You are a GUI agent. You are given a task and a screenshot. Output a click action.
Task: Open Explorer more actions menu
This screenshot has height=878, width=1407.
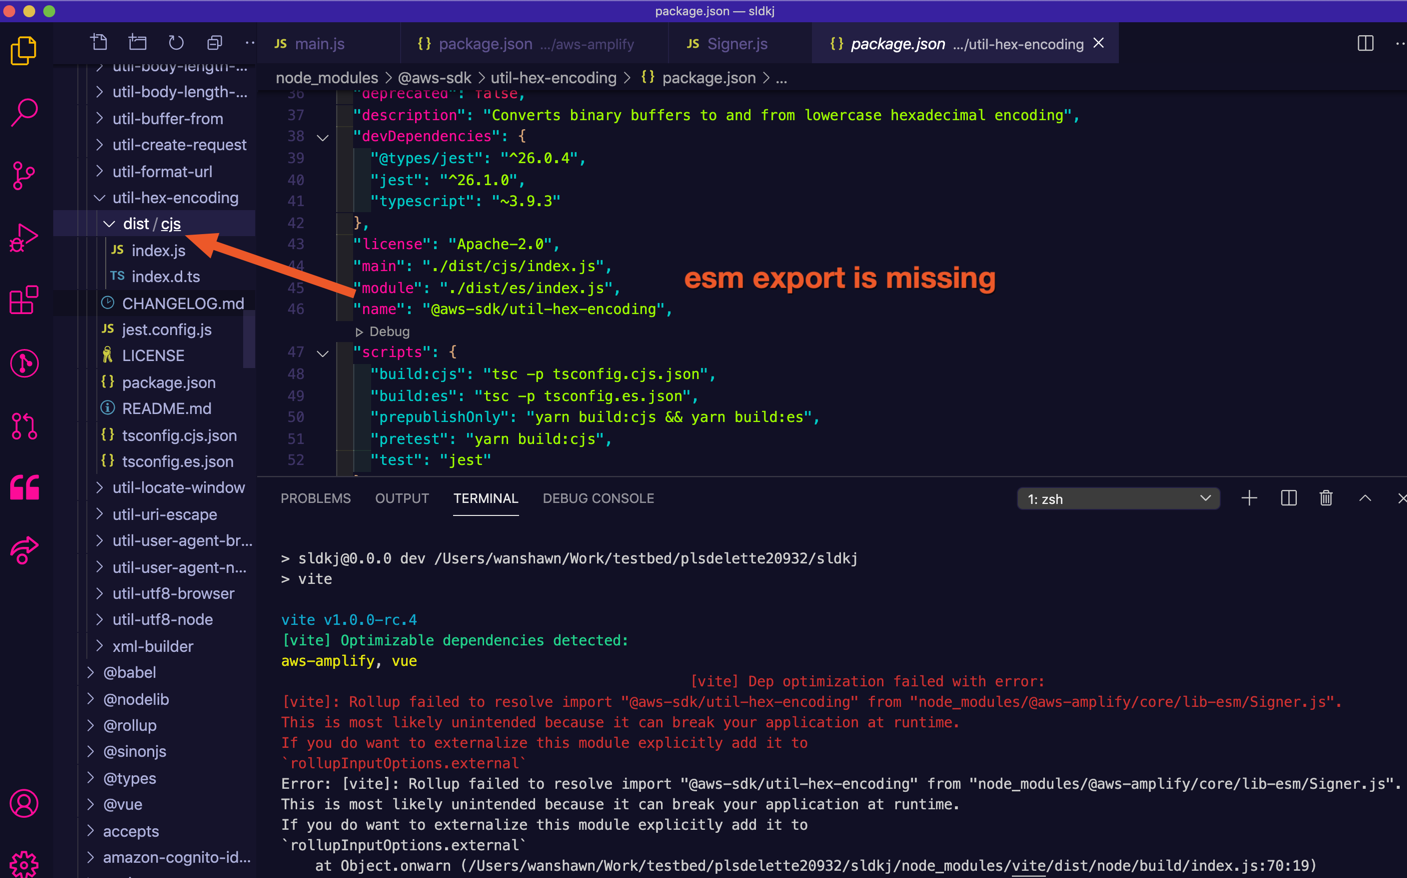(x=249, y=43)
